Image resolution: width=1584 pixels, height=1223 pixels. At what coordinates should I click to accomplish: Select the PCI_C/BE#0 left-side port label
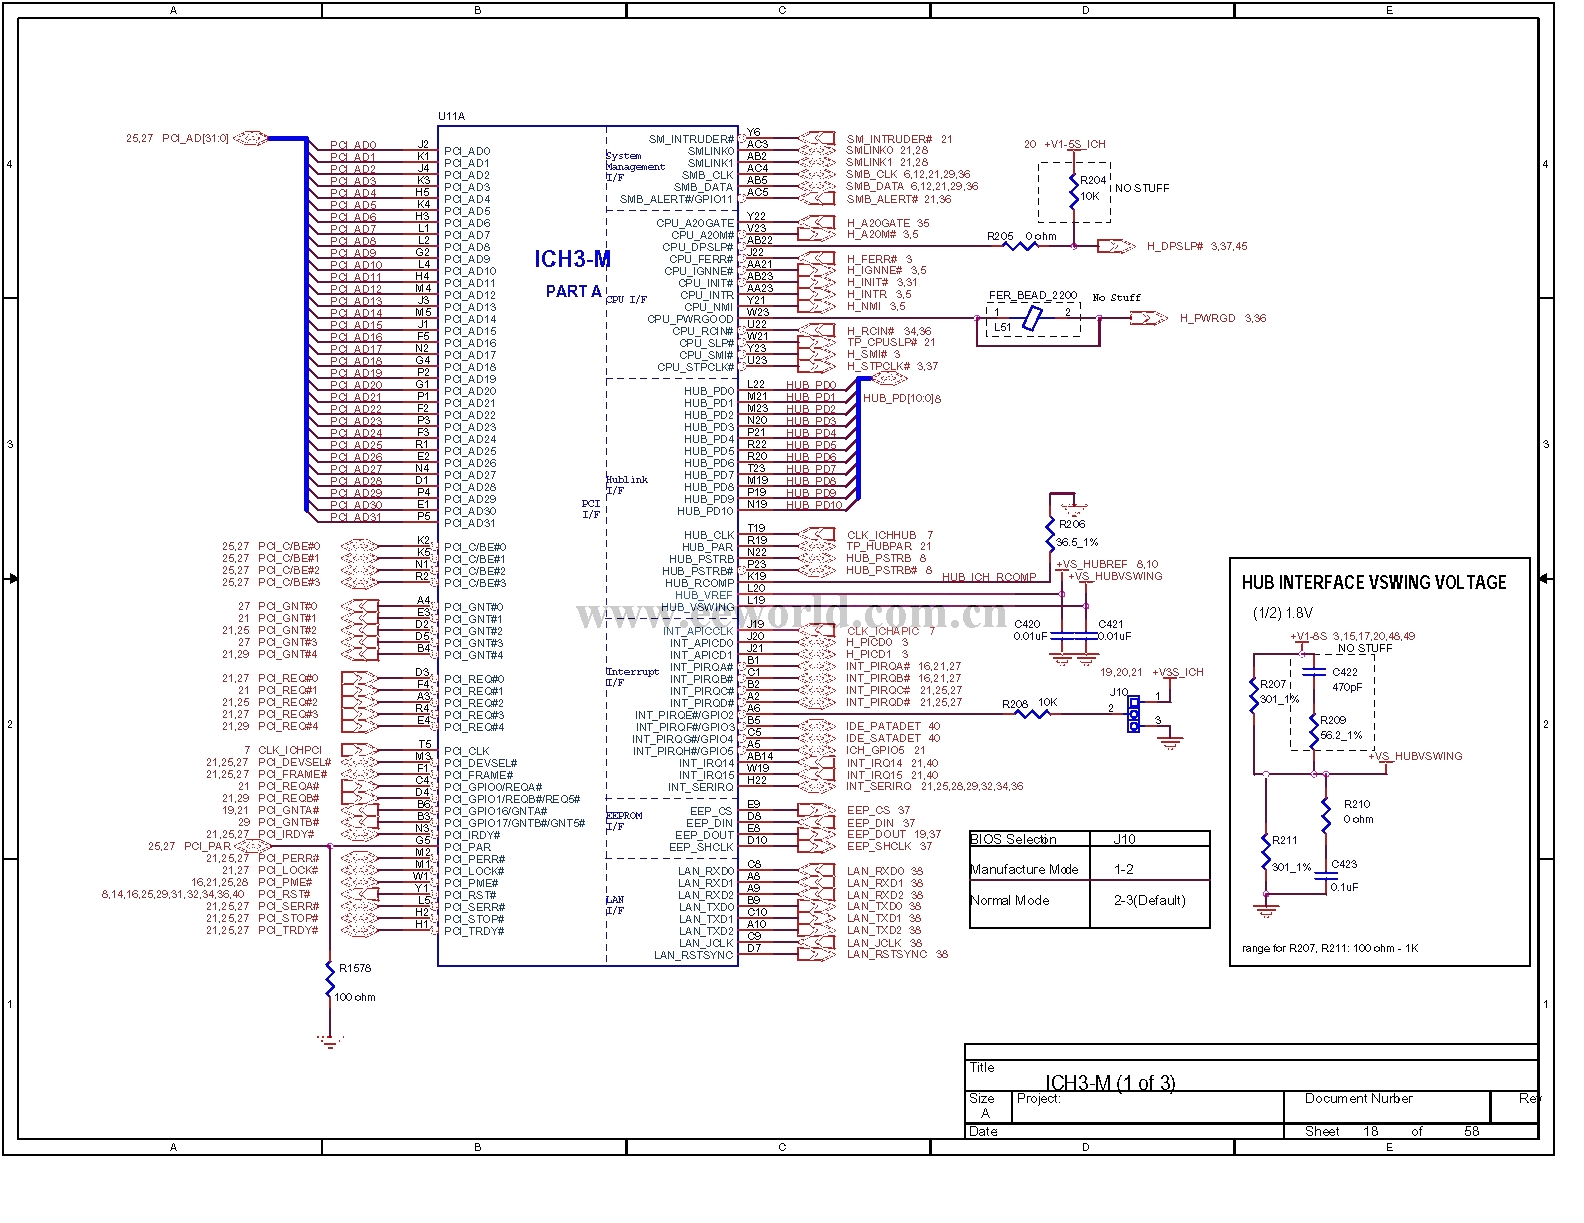pyautogui.click(x=289, y=546)
